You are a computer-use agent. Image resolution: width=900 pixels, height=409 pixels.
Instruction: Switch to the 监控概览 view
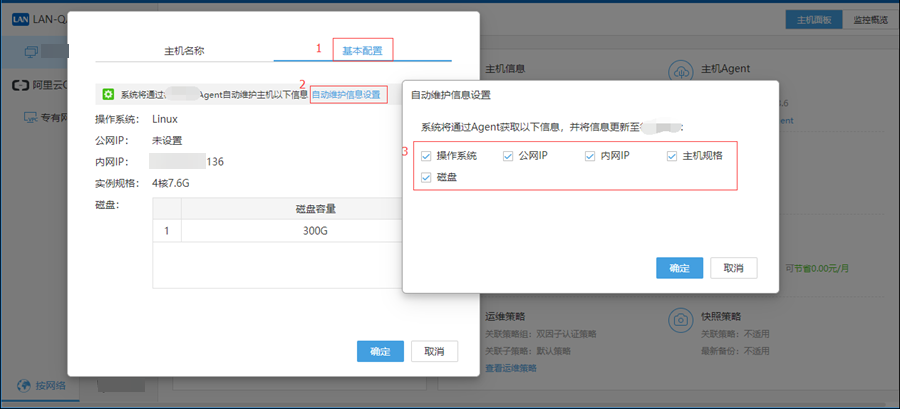[x=869, y=20]
